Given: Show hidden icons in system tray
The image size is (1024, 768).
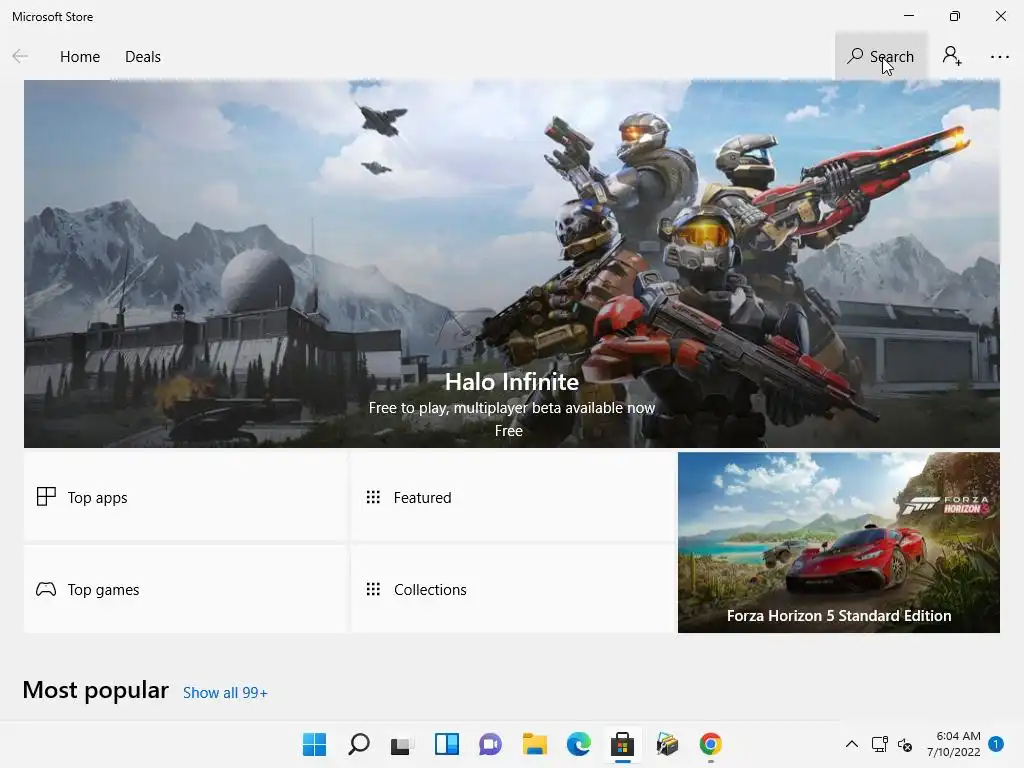Looking at the screenshot, I should pyautogui.click(x=852, y=744).
